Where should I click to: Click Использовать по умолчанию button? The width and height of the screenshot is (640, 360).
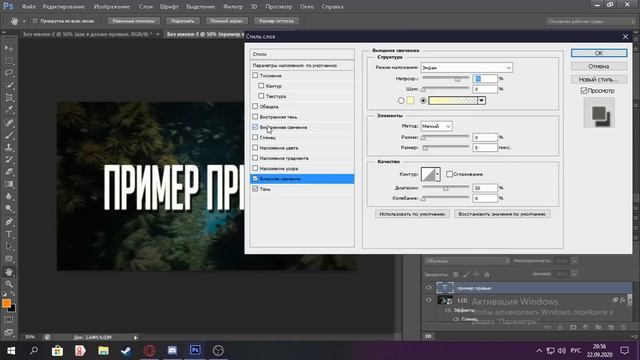(412, 214)
